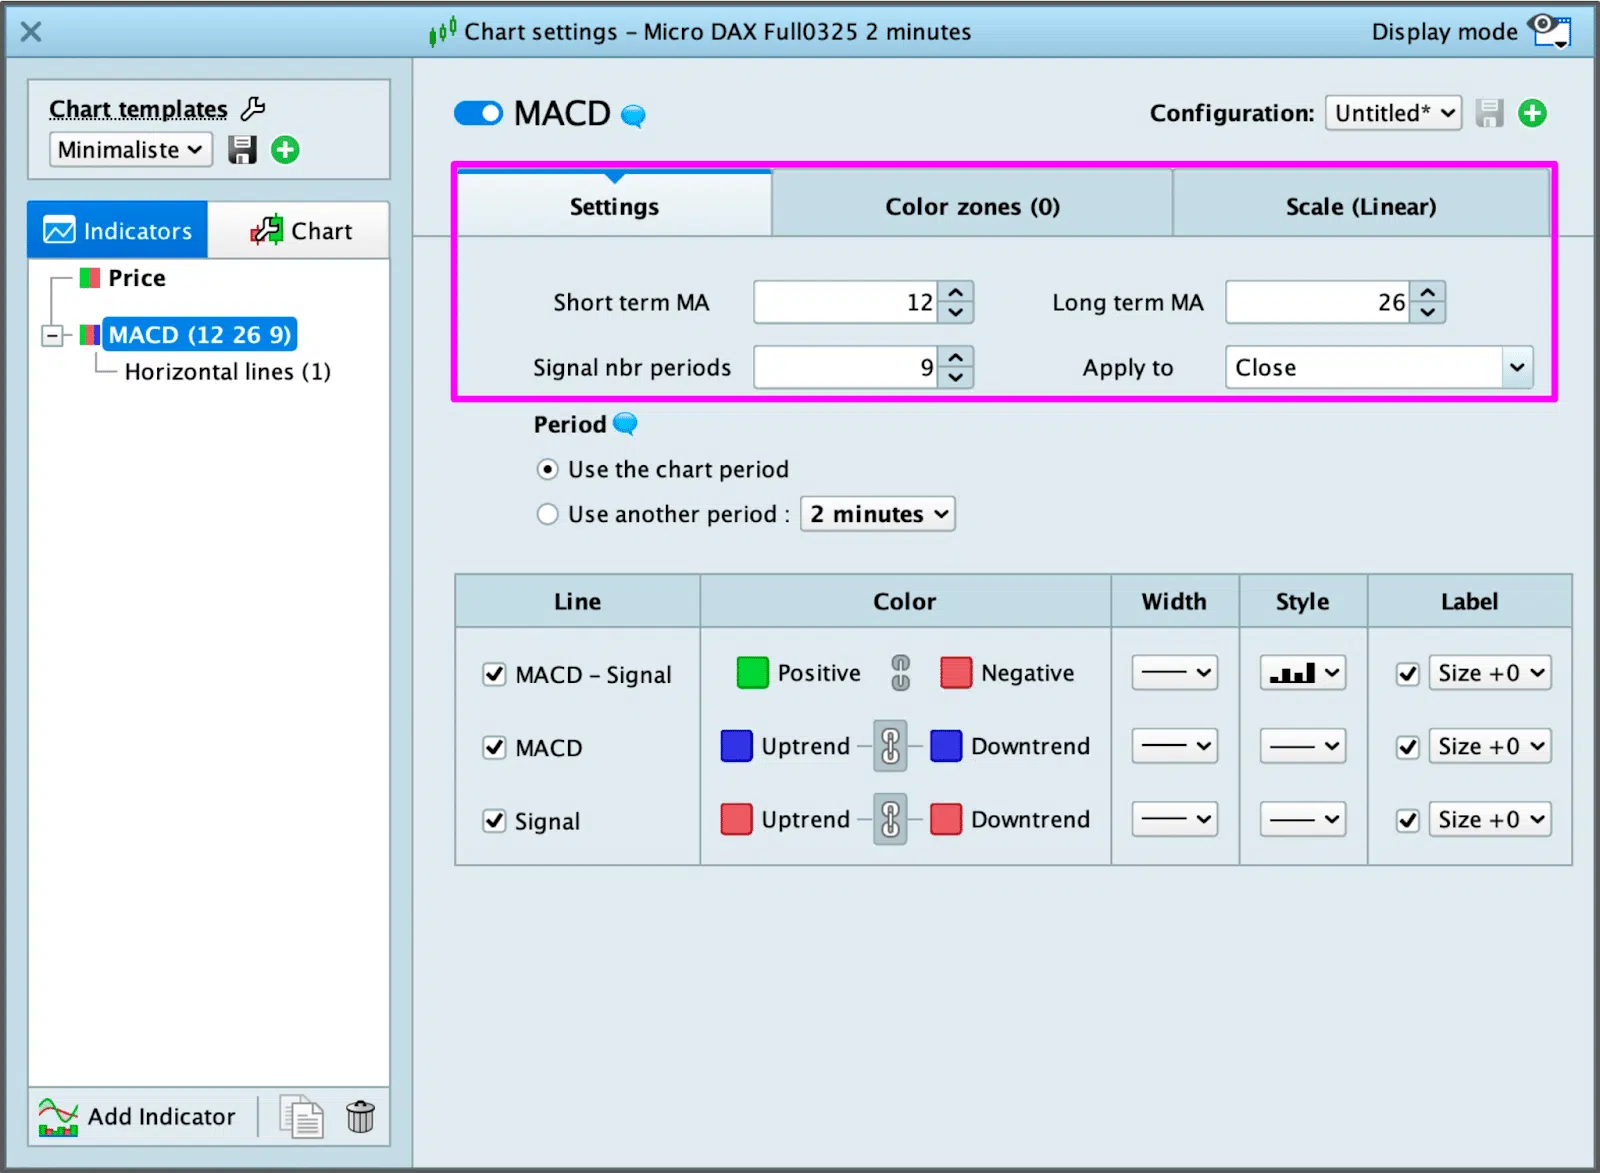Open the Scale (Linear) tab
1600x1173 pixels.
[x=1360, y=206]
